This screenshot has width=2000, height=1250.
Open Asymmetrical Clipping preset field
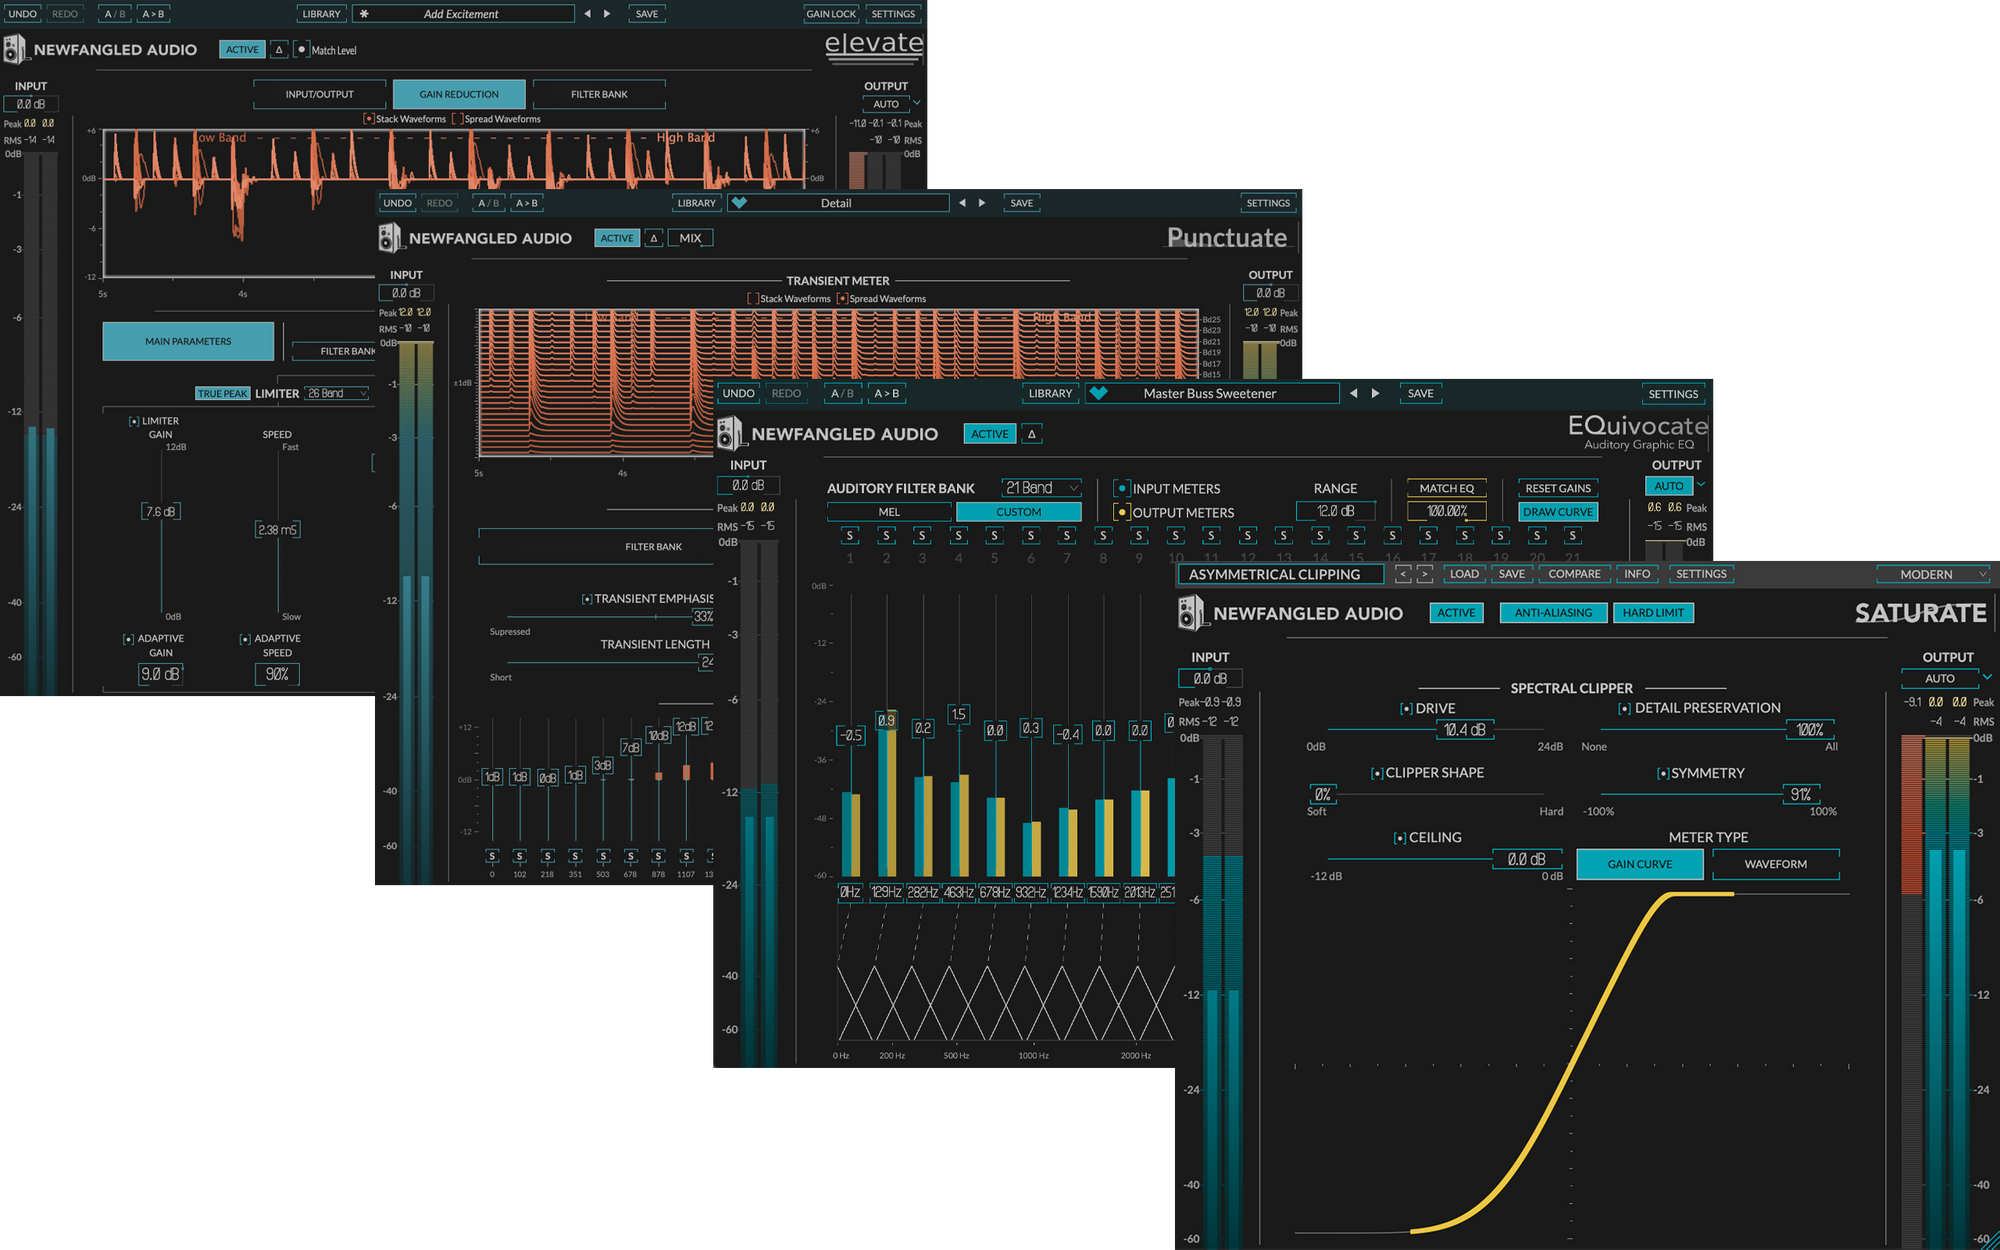coord(1280,574)
